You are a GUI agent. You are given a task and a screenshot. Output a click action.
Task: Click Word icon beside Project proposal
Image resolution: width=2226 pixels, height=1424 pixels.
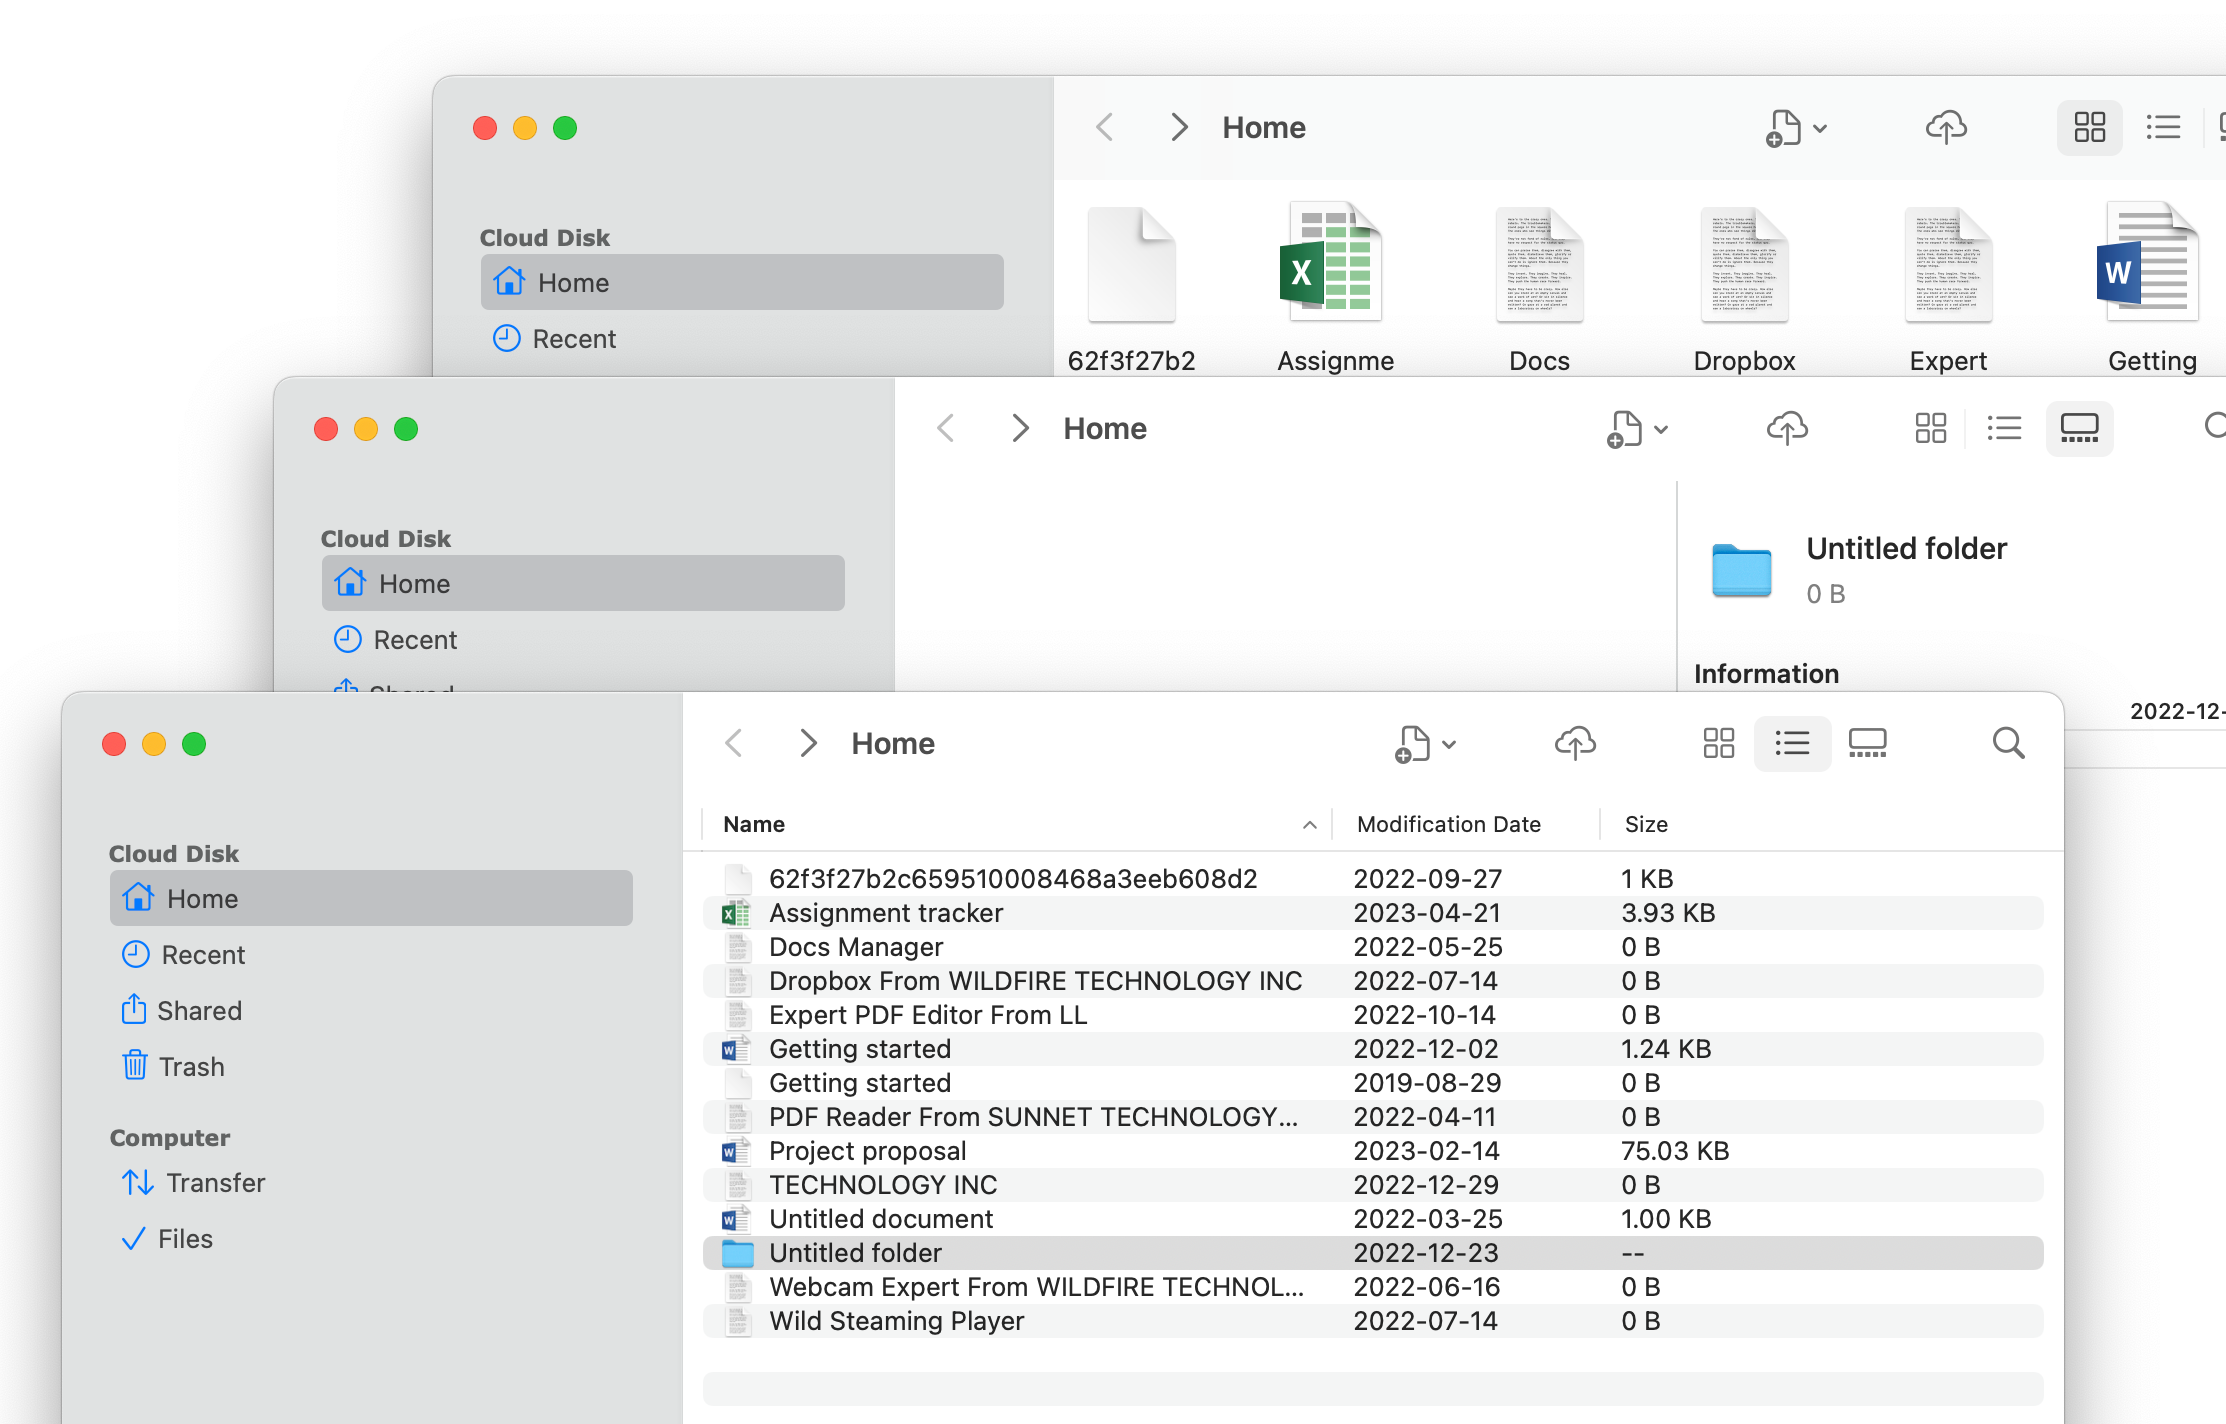[736, 1151]
